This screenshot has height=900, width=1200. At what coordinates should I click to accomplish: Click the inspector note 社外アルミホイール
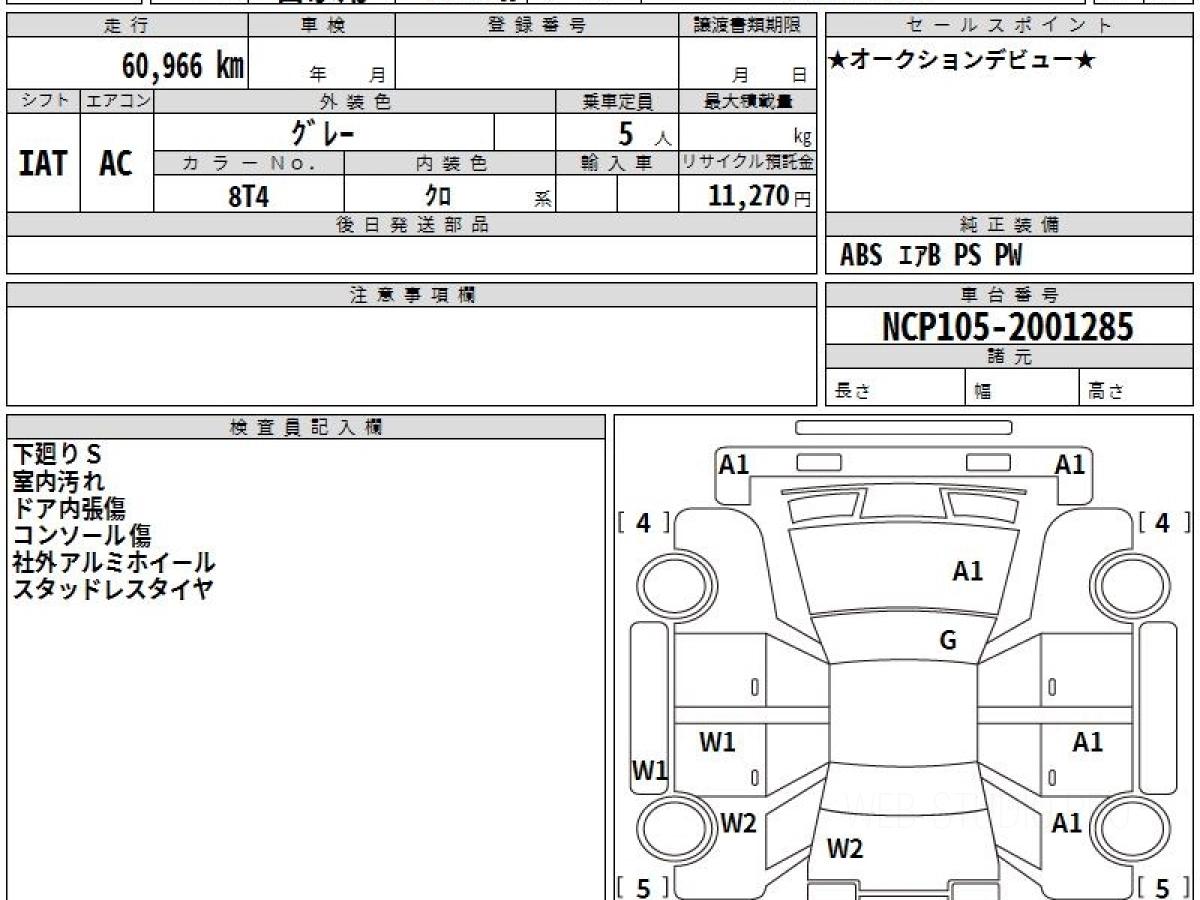pyautogui.click(x=113, y=562)
